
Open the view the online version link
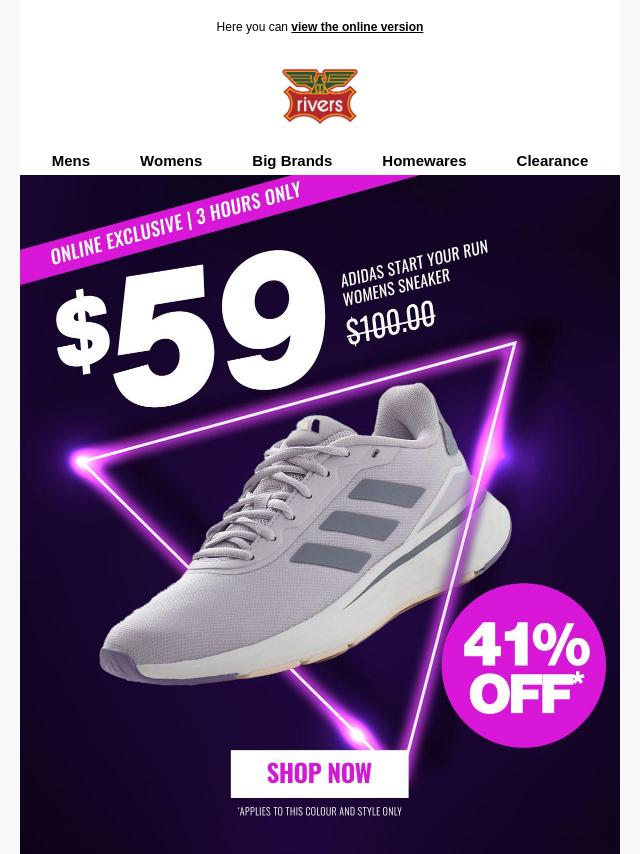point(357,27)
